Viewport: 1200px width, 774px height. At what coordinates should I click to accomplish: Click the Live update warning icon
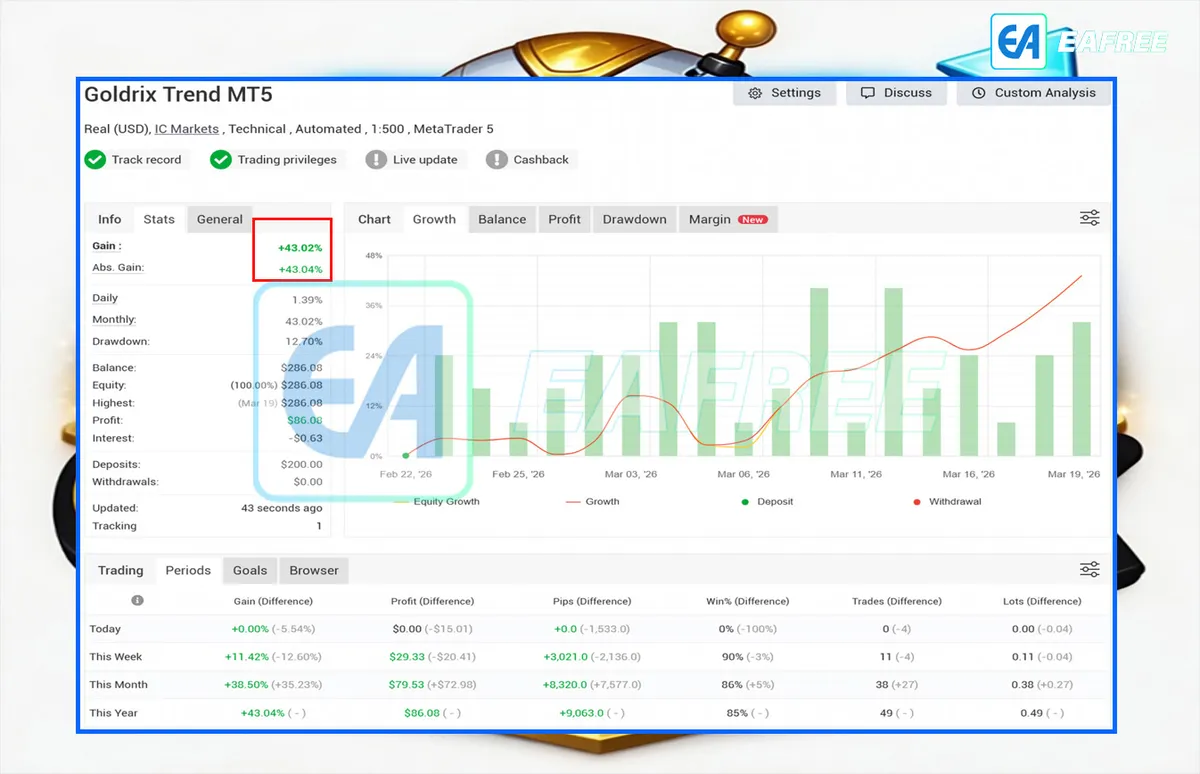376,160
